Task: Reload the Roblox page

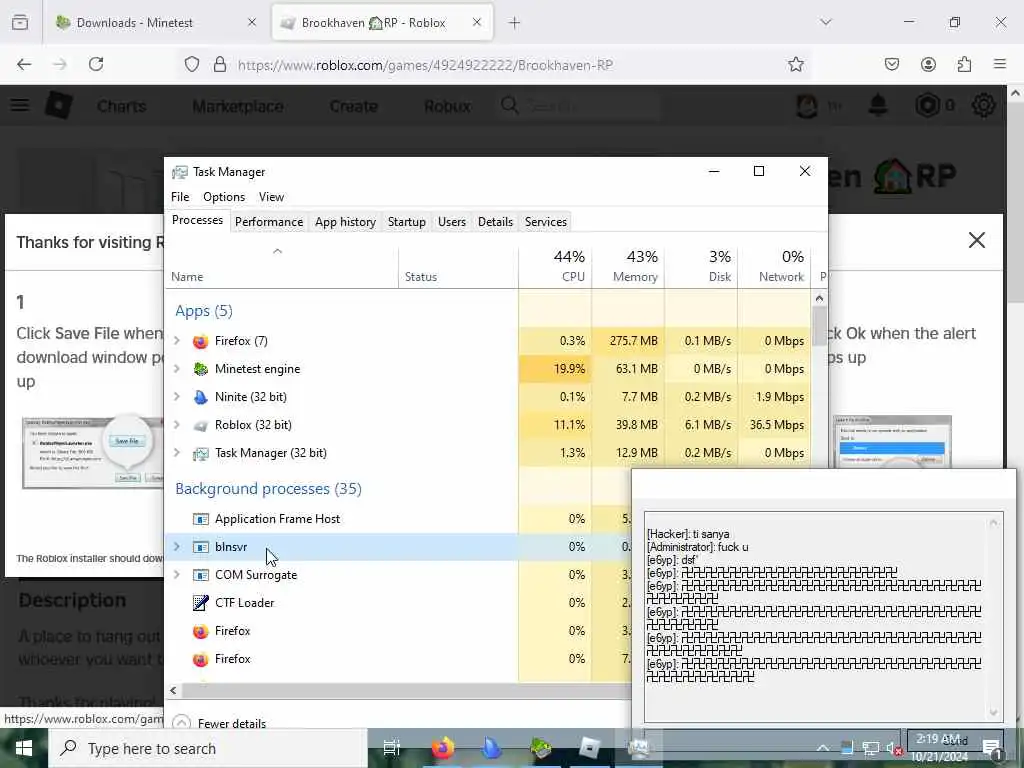Action: pyautogui.click(x=96, y=64)
